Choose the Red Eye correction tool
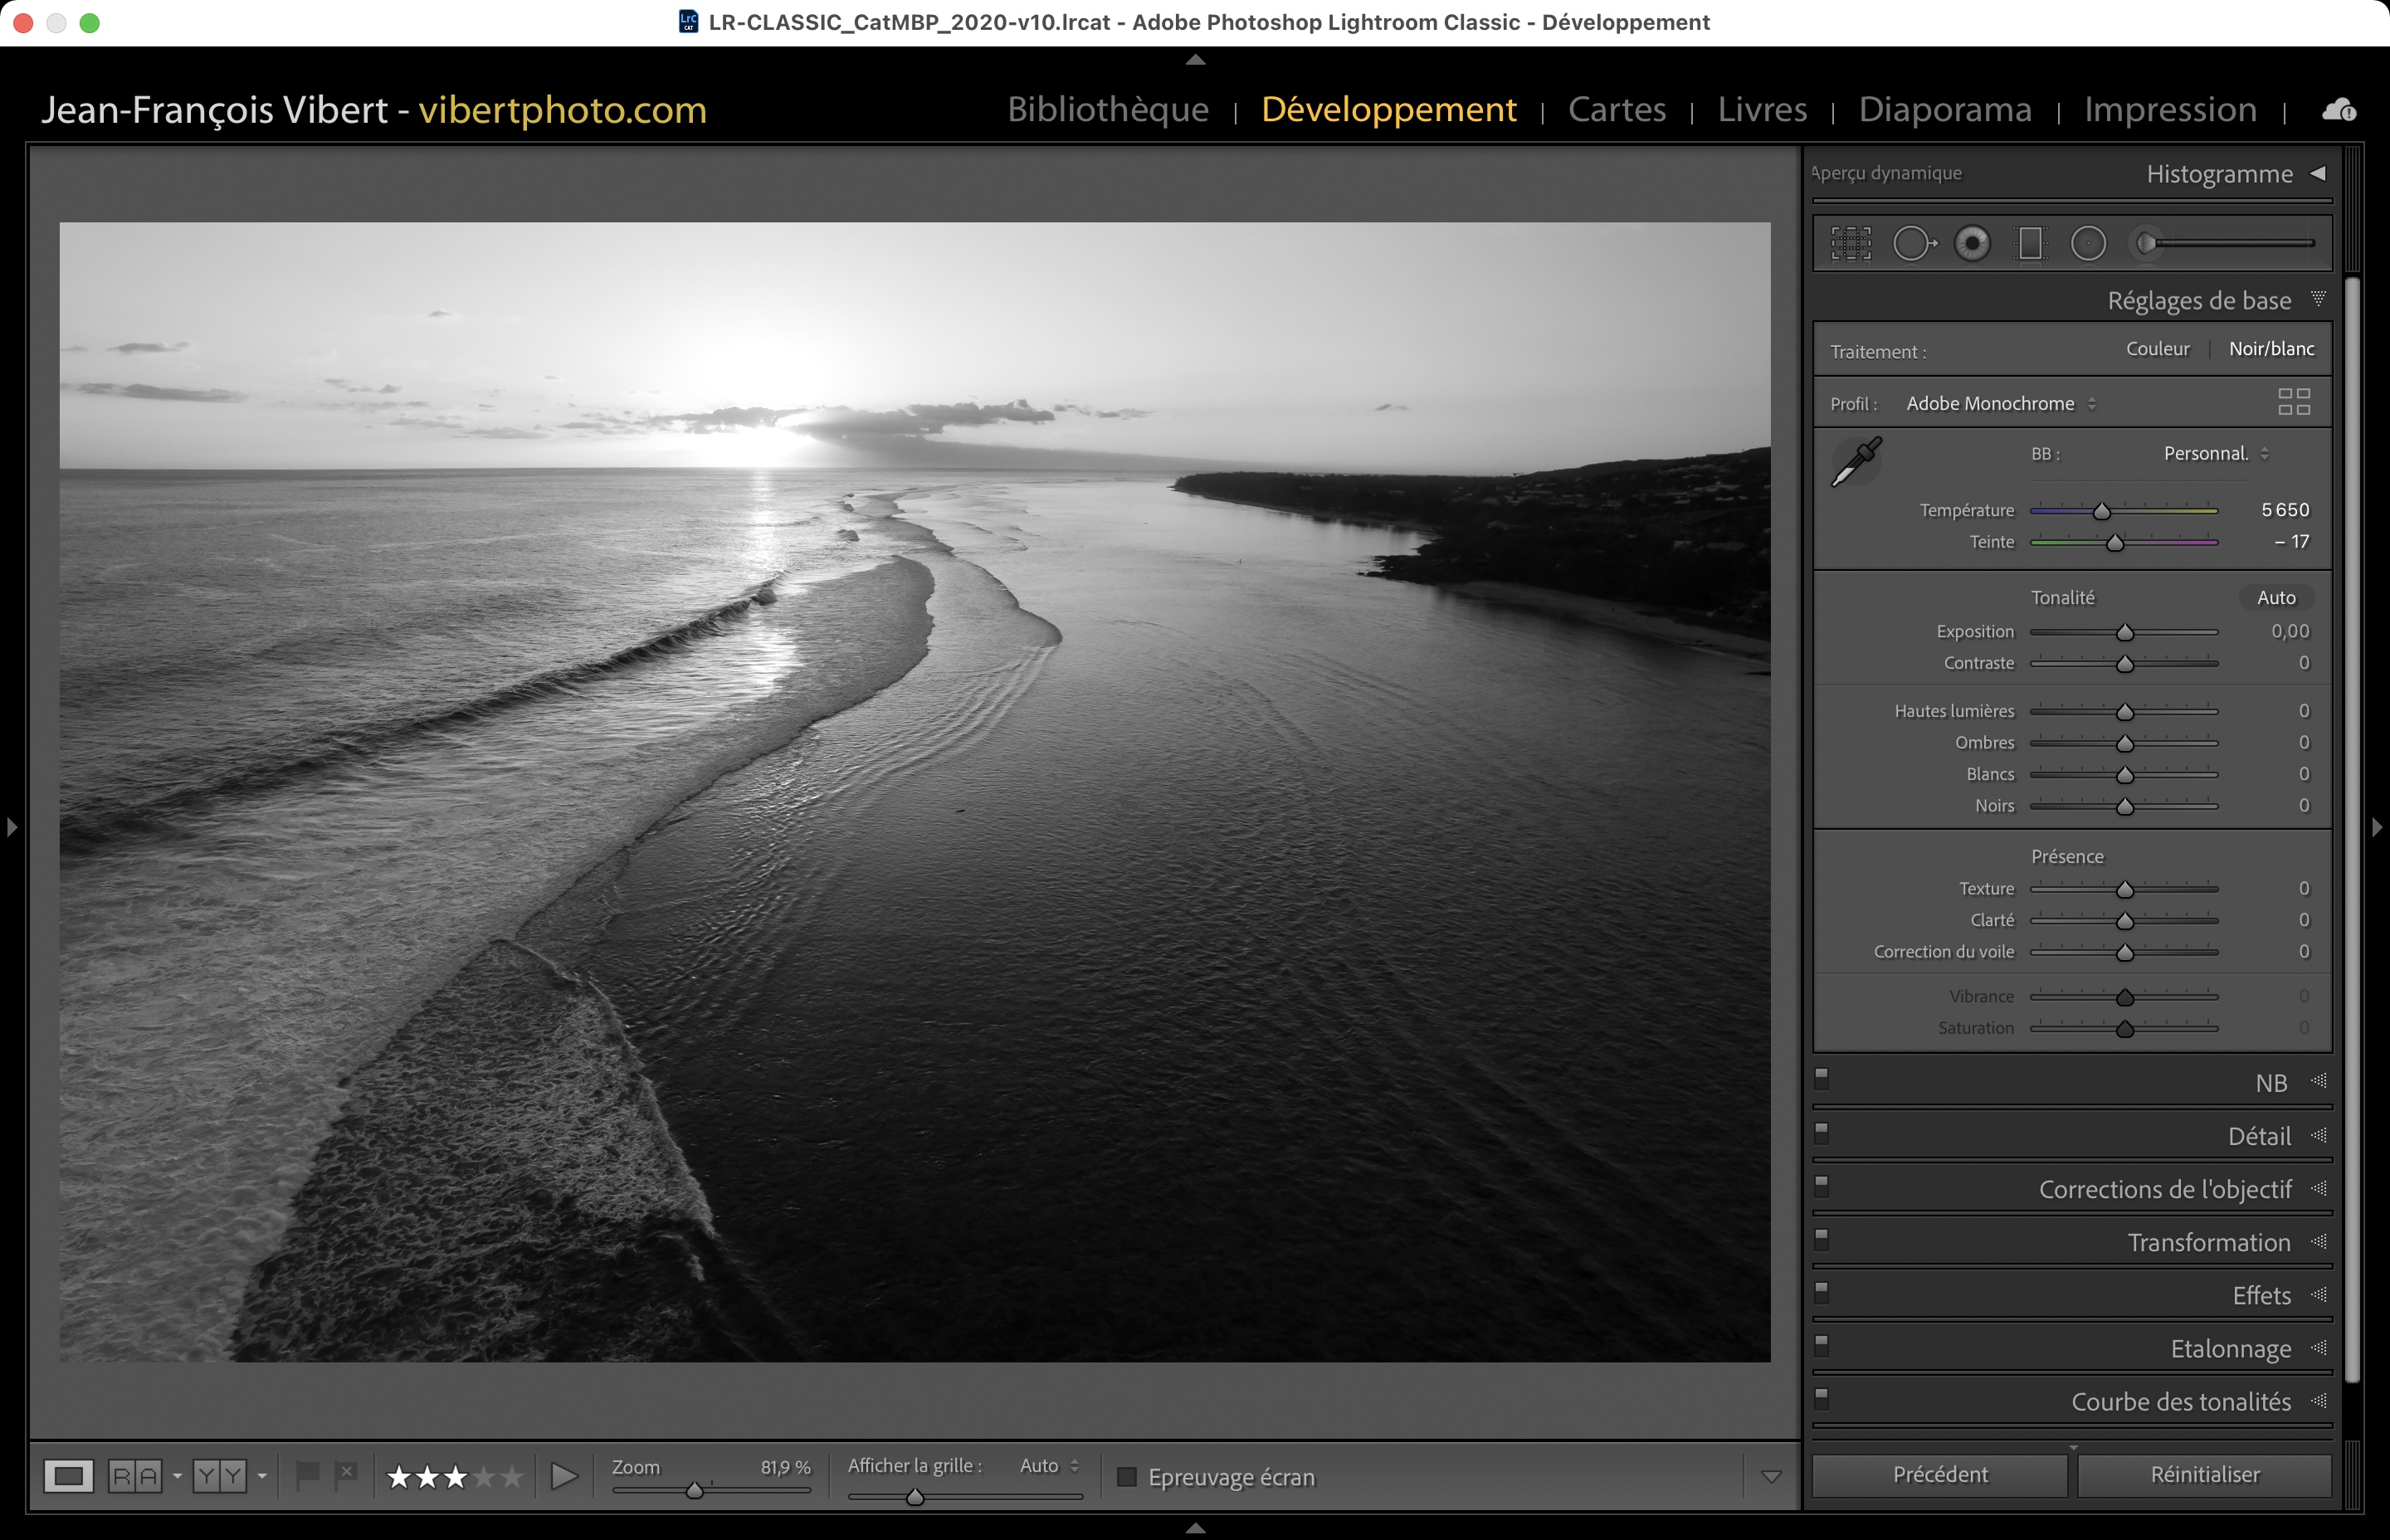2390x1540 pixels. (1972, 243)
